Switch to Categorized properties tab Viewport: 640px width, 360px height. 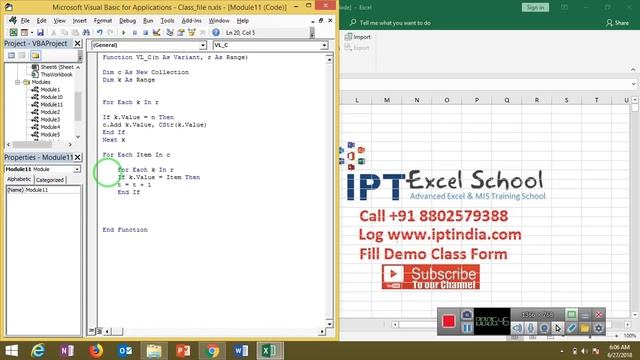click(50, 180)
